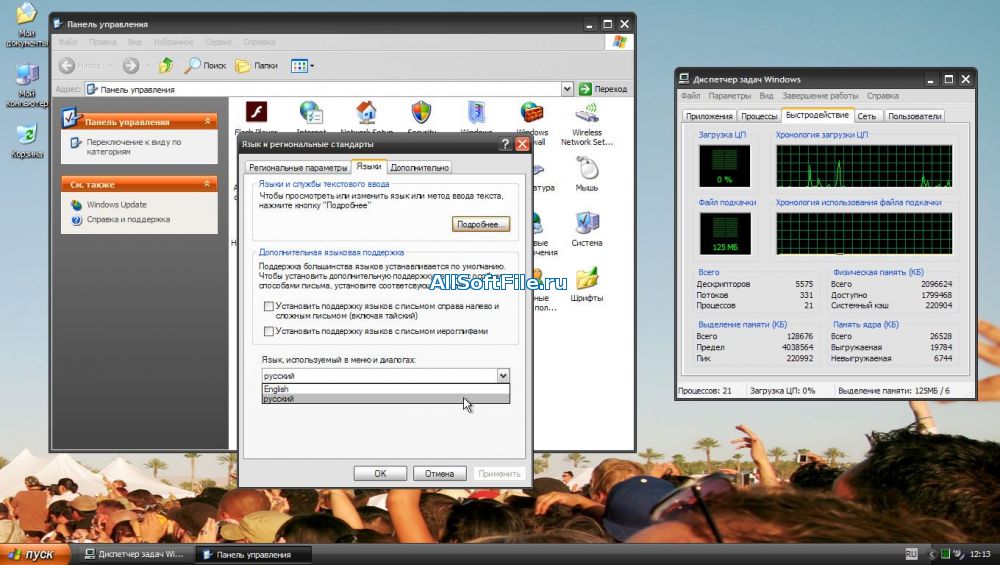This screenshot has height=565, width=1000.
Task: Open Wireless Network Setup icon
Action: 587,114
